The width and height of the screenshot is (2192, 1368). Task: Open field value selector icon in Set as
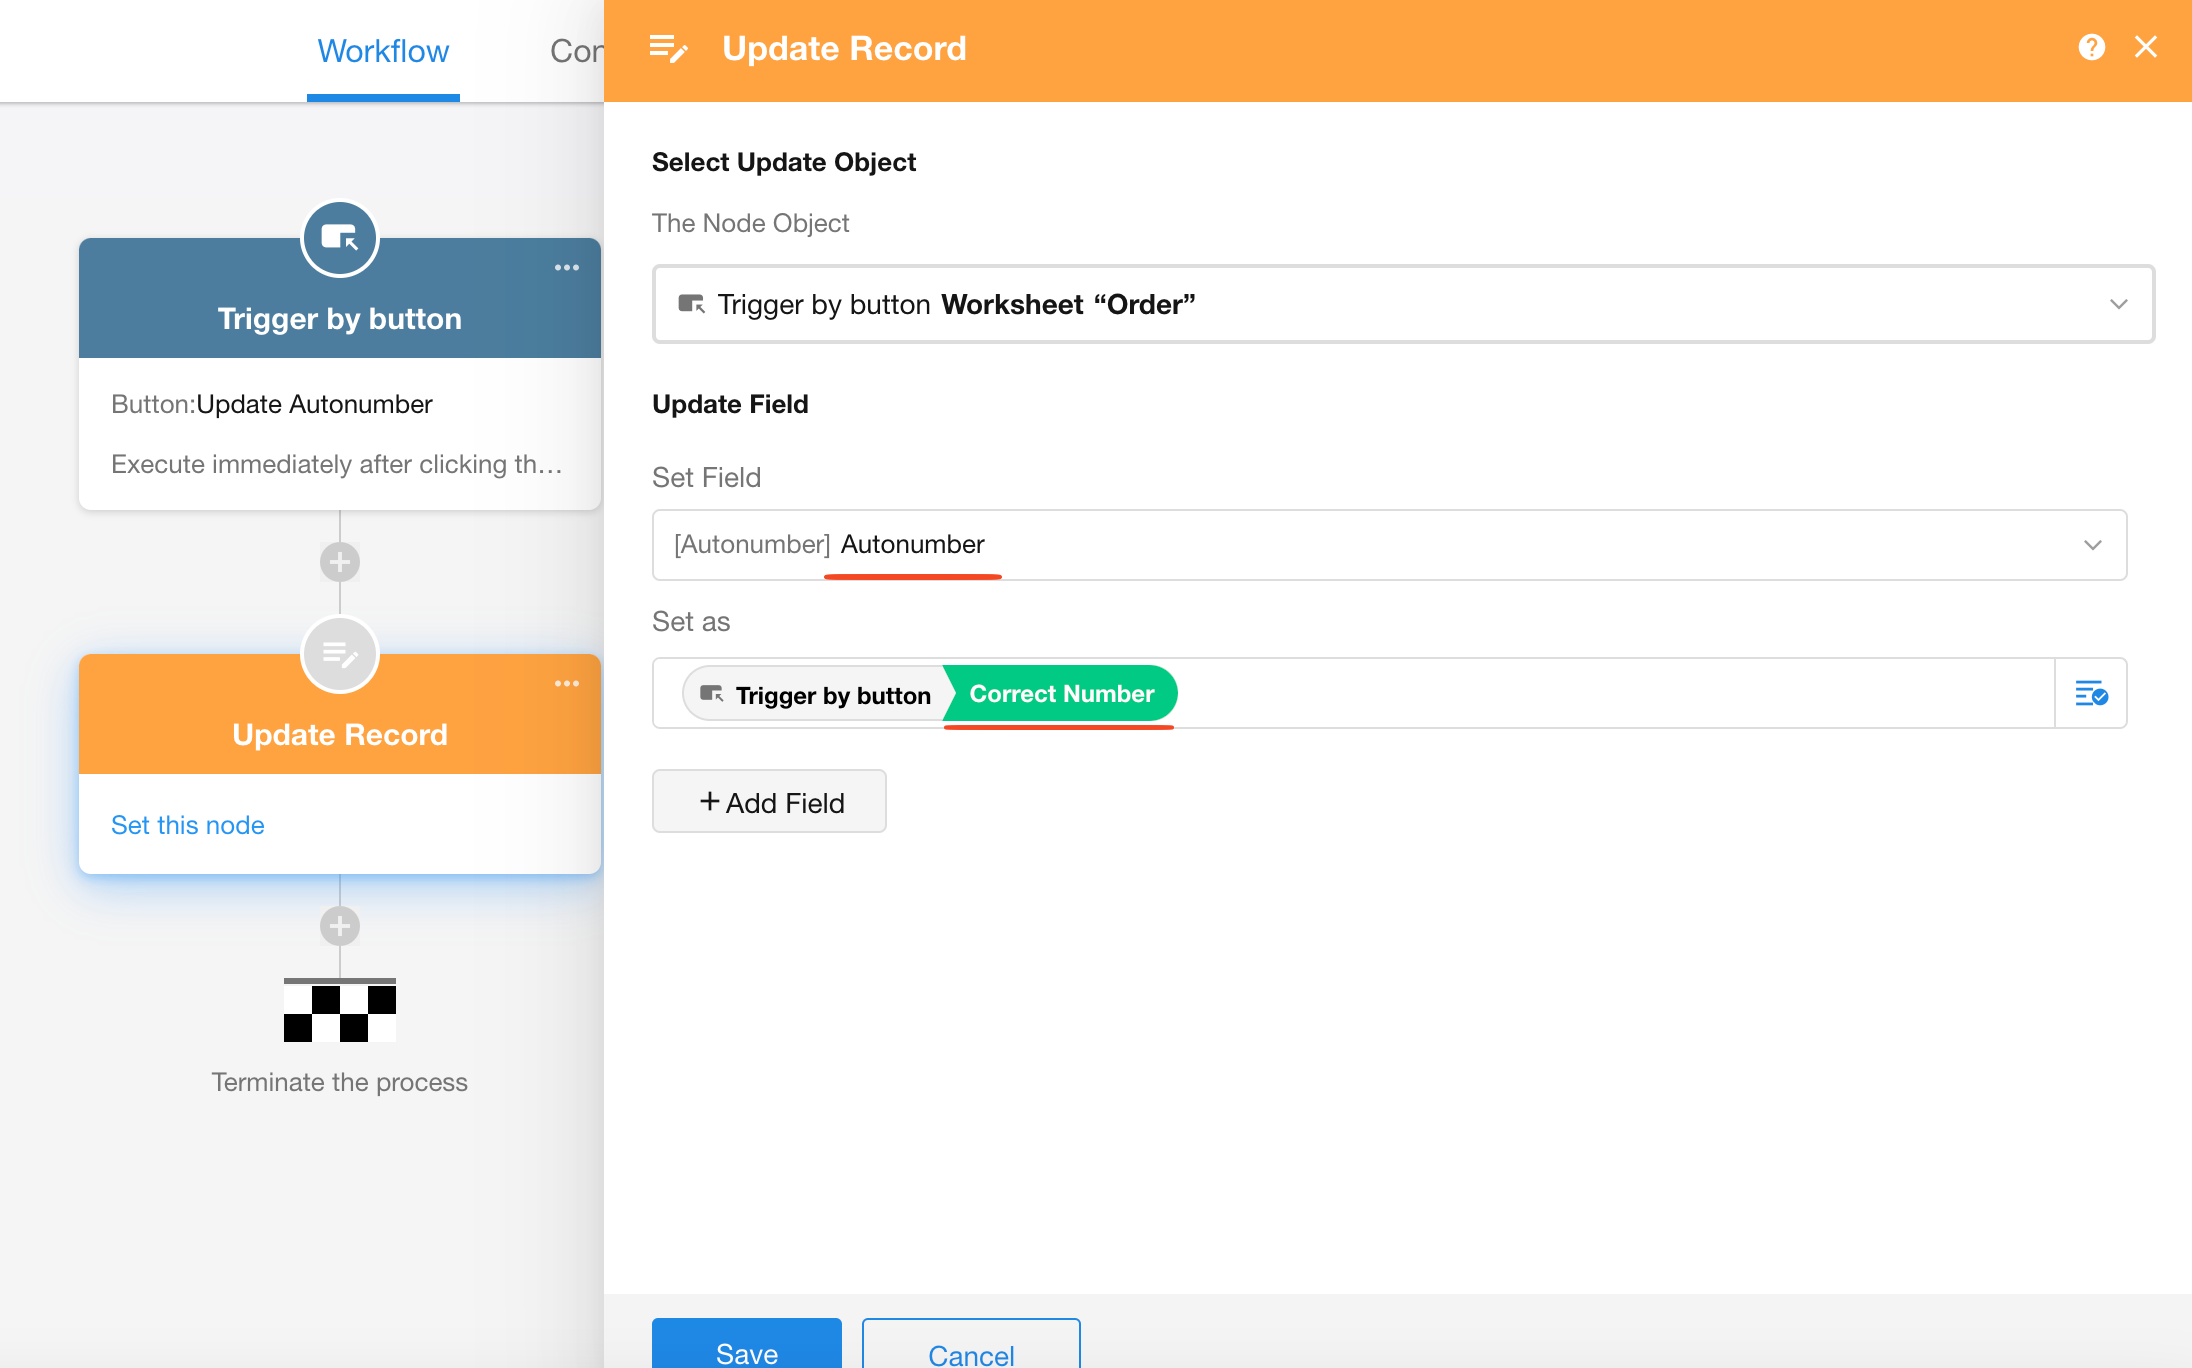pos(2091,693)
